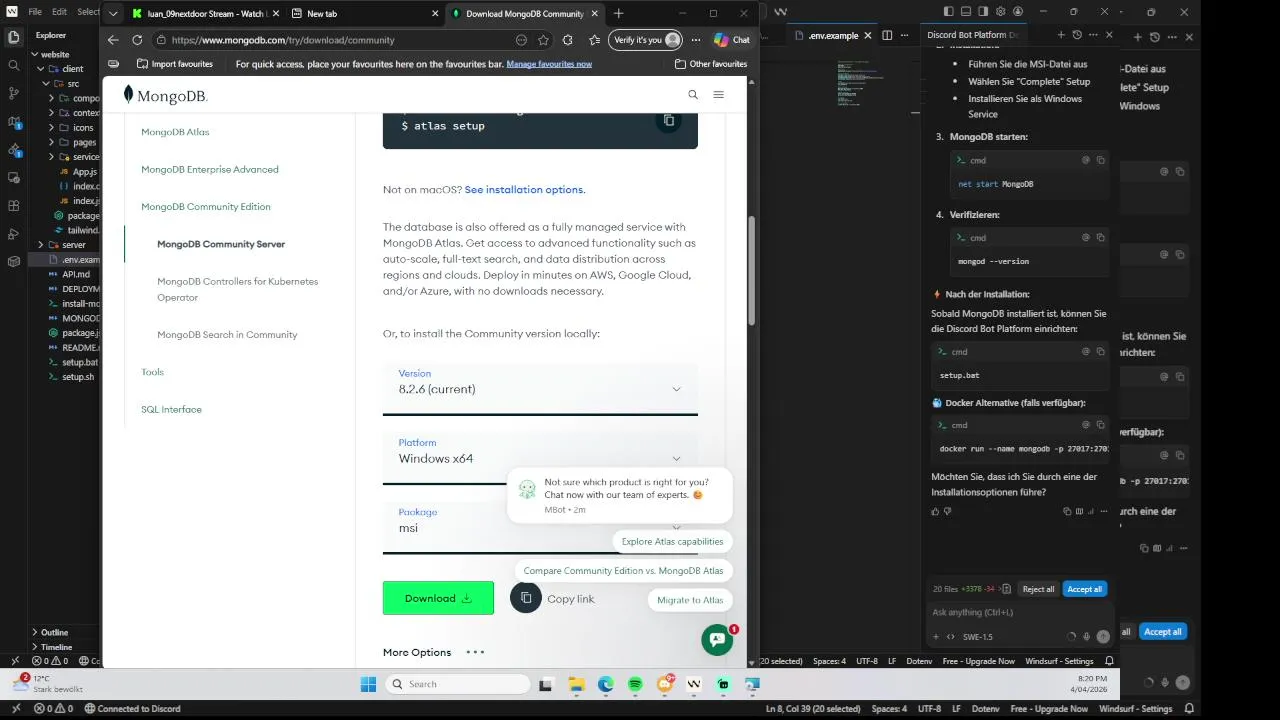Add this page to favourites with the star icon

click(x=543, y=40)
